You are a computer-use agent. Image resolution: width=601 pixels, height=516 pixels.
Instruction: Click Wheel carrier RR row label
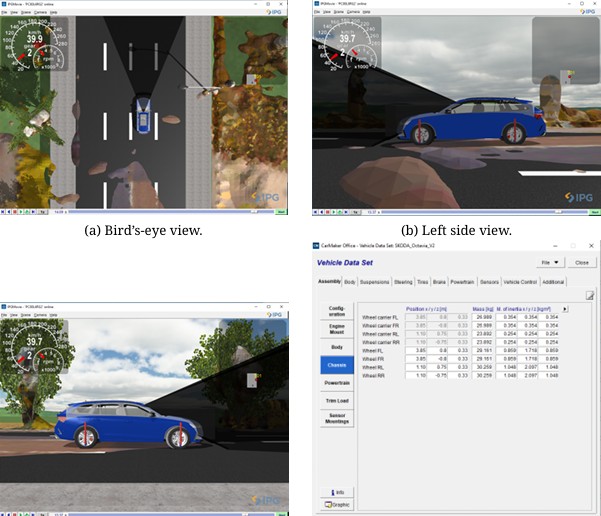pos(381,342)
